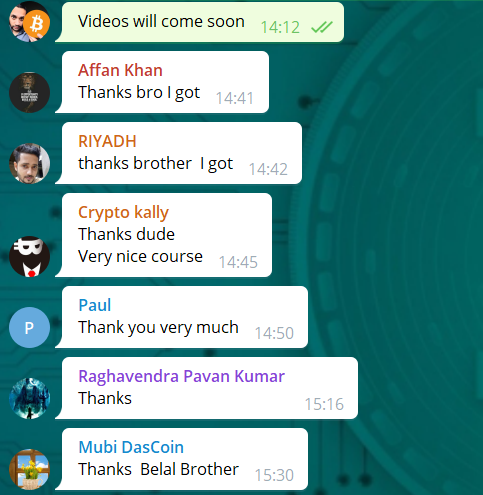Select the 'Thank you very much' message
Image resolution: width=483 pixels, height=495 pixels.
tap(182, 317)
